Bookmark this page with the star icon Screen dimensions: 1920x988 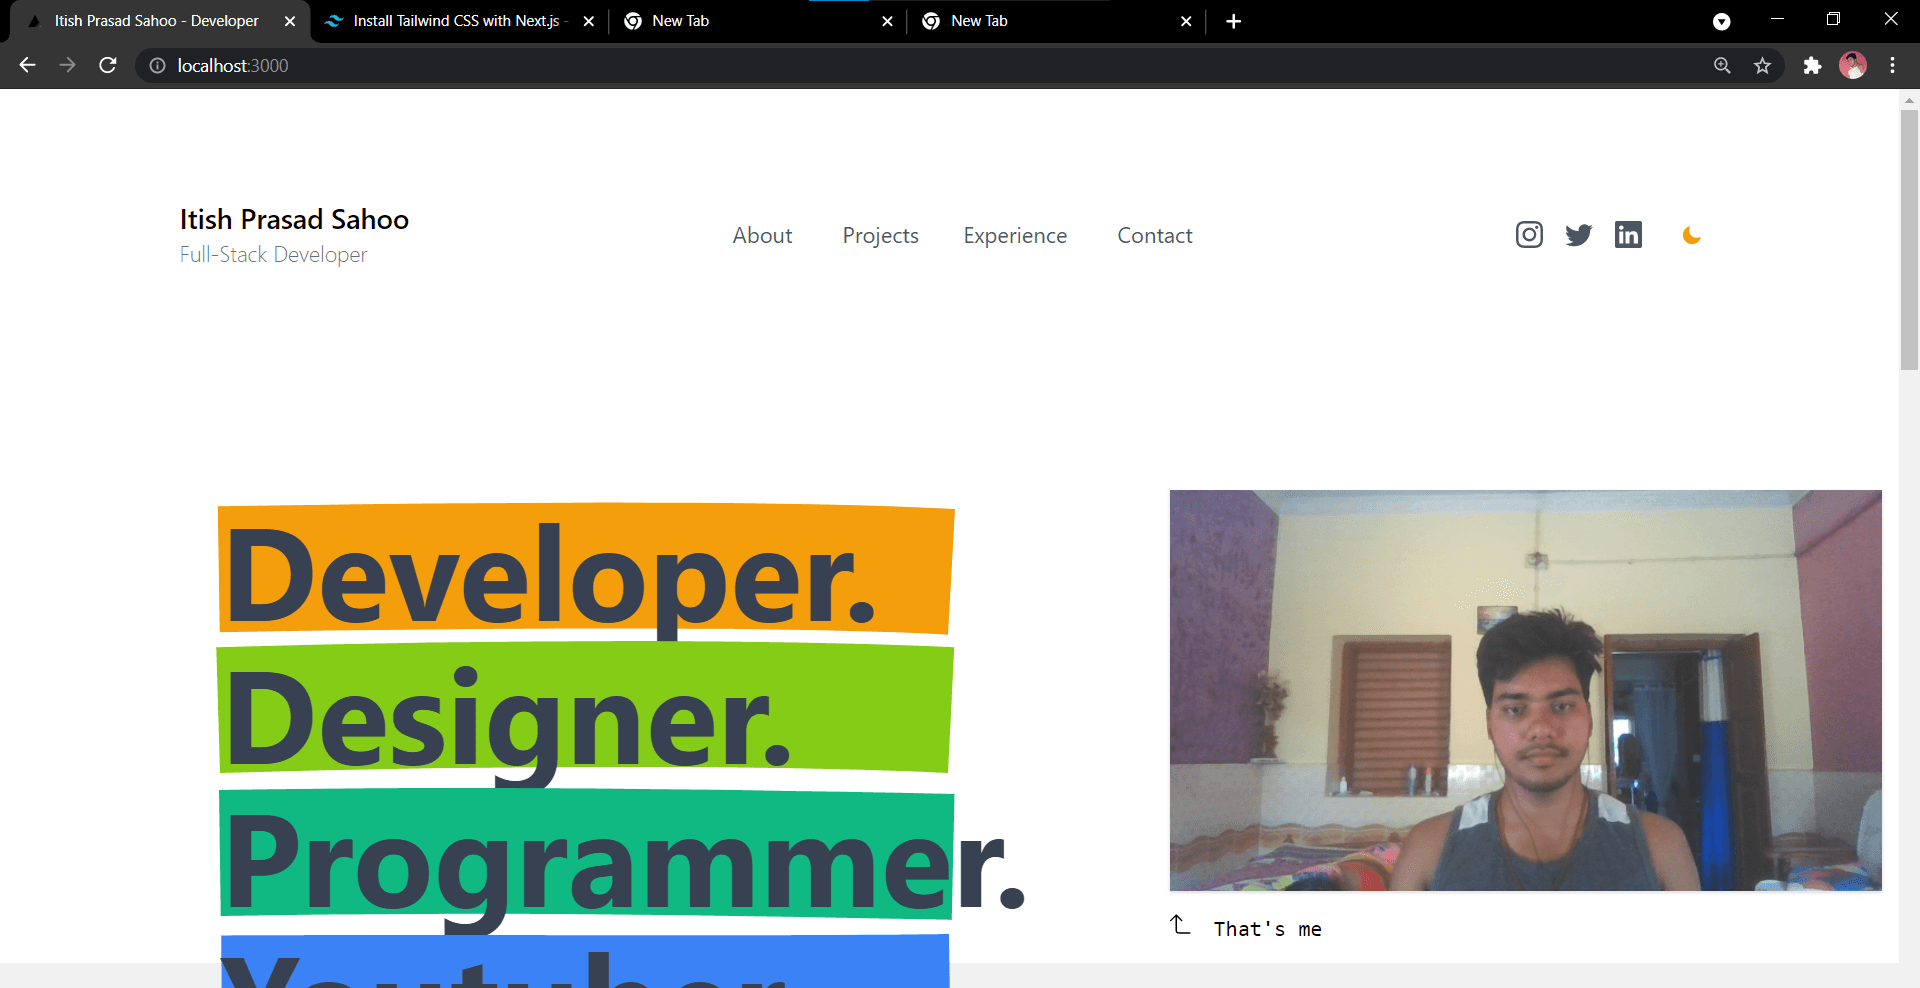[1762, 65]
